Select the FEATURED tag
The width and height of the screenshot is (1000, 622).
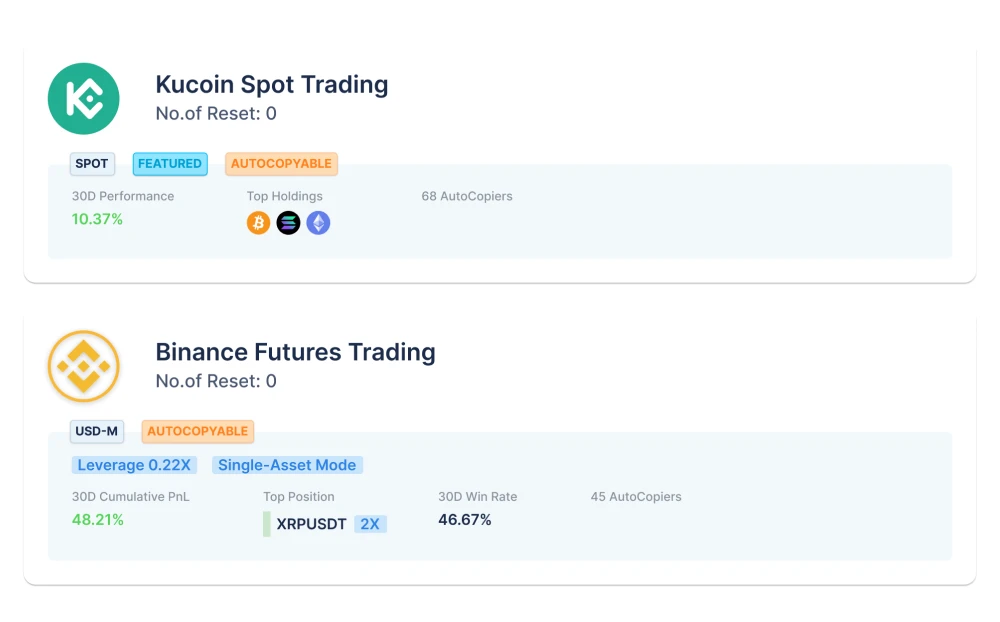170,164
